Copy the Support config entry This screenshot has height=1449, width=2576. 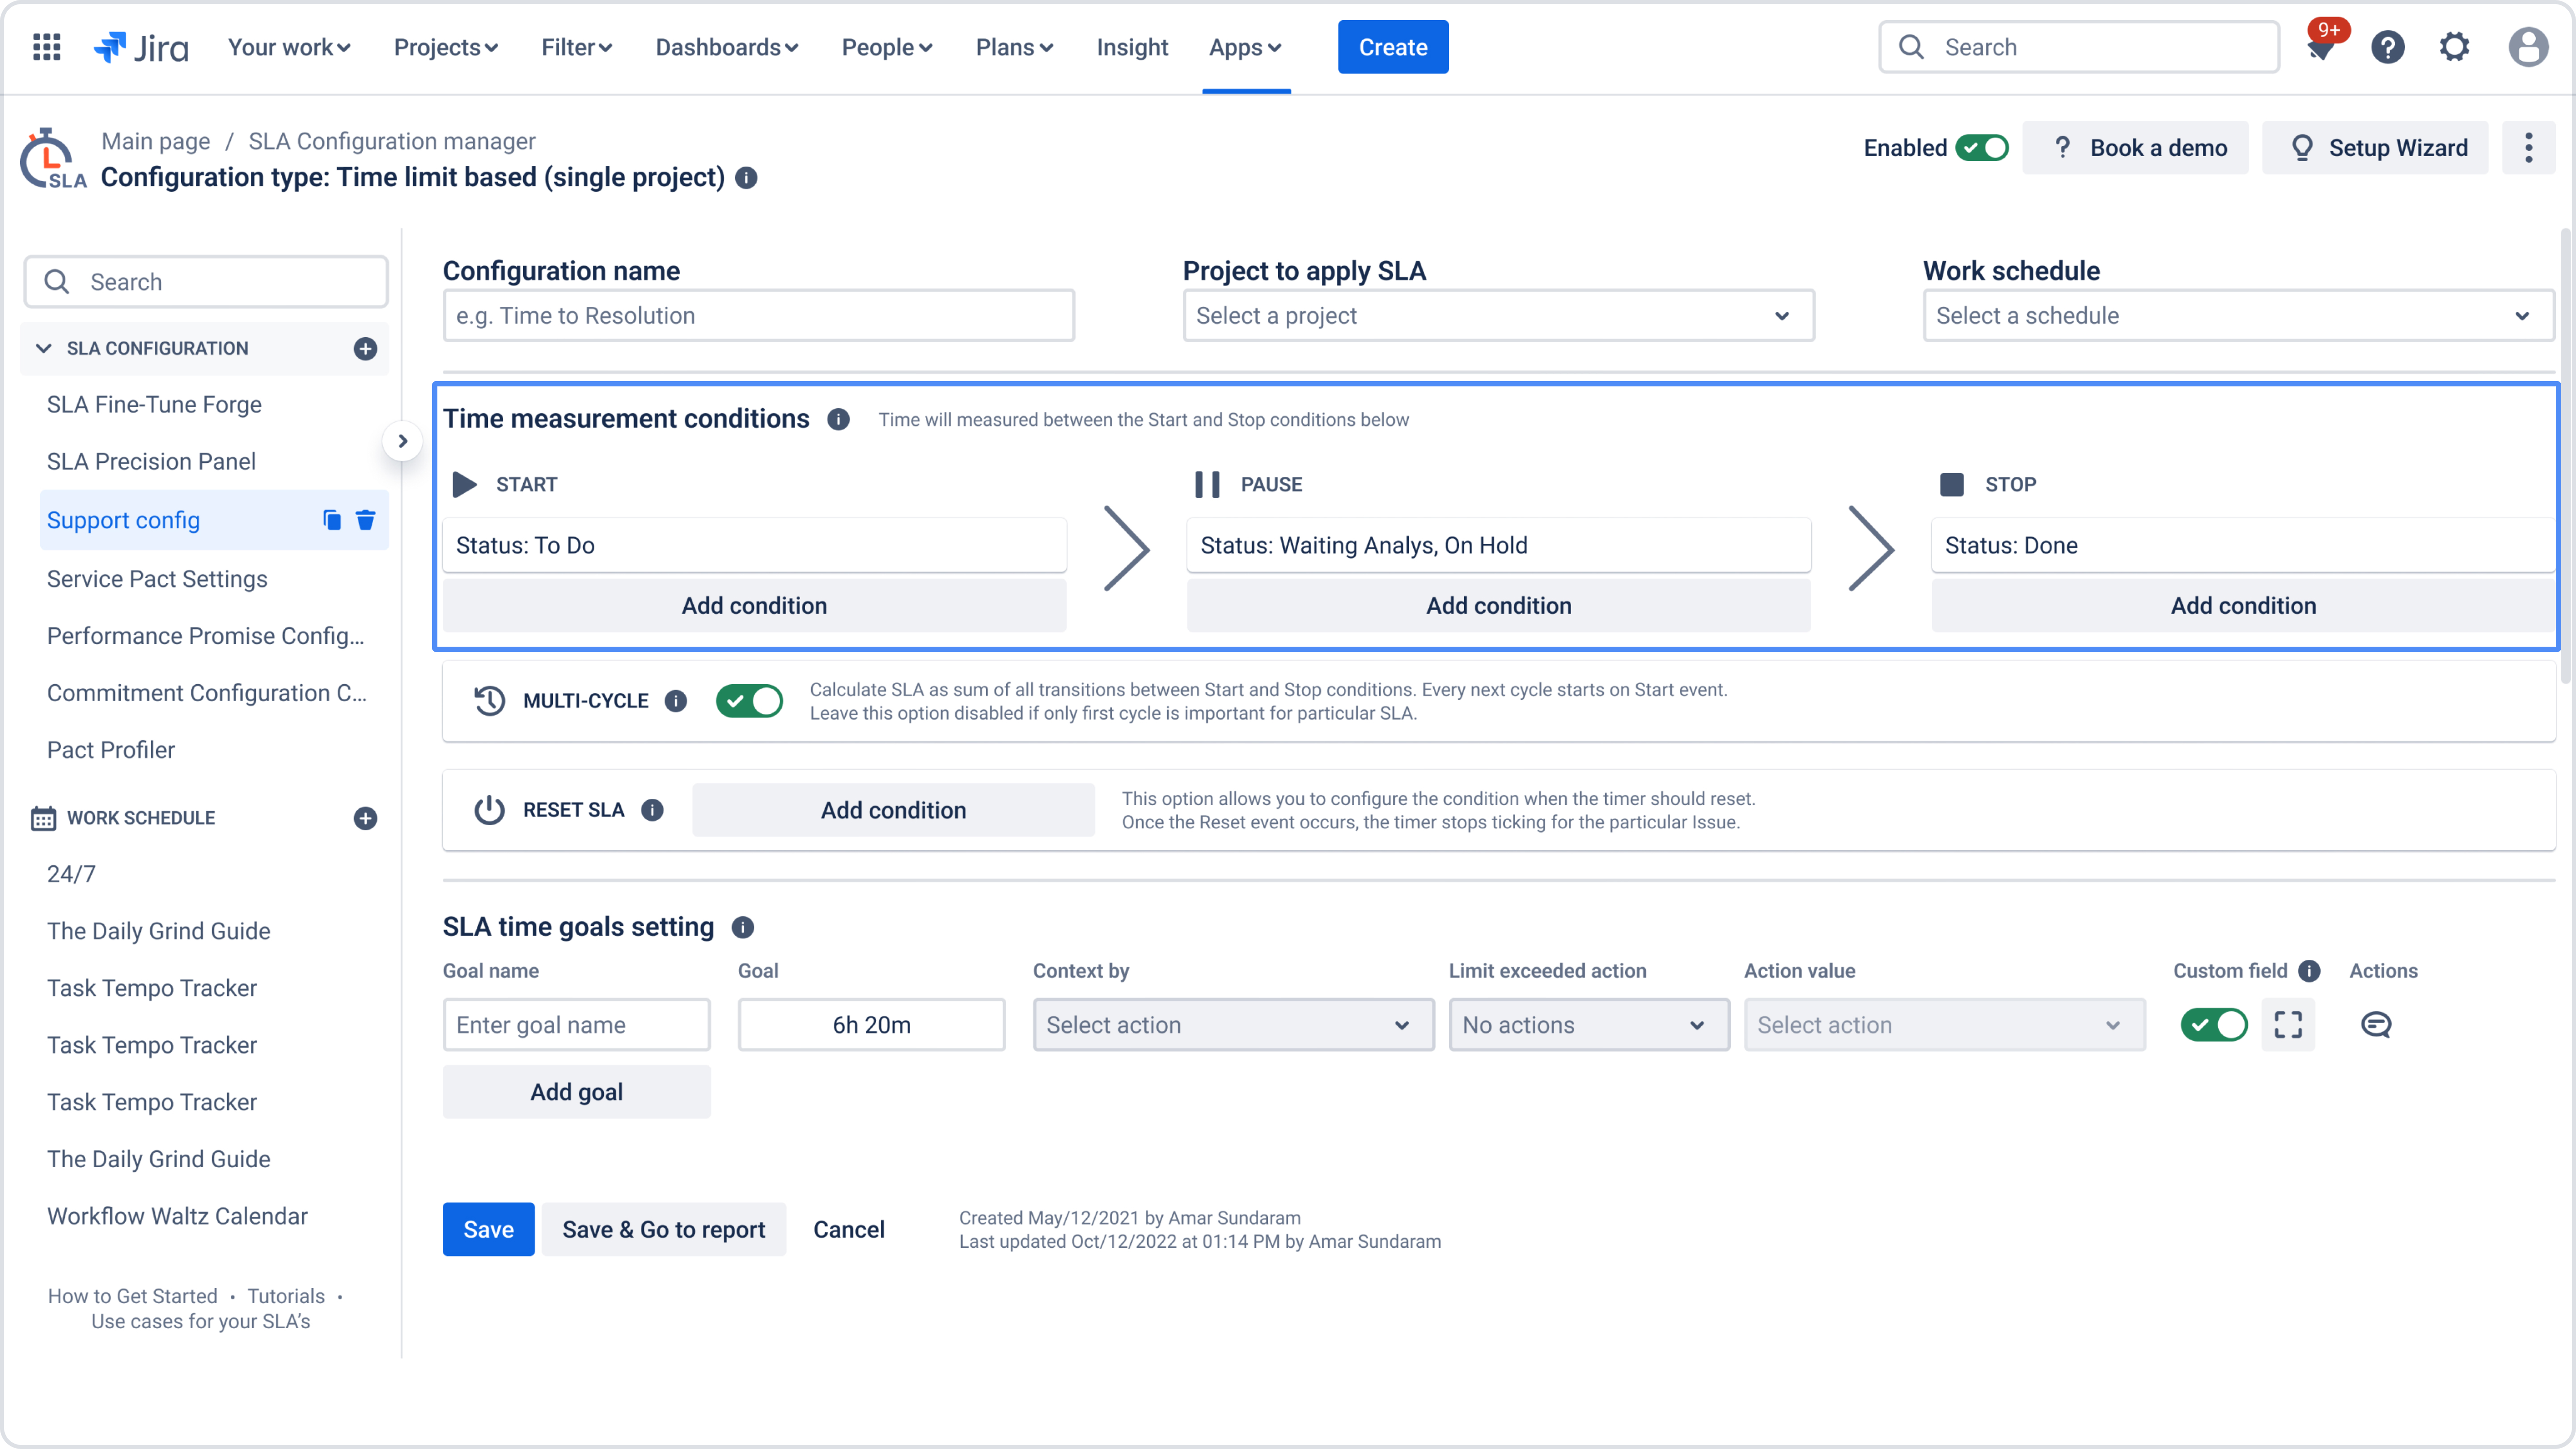point(332,520)
